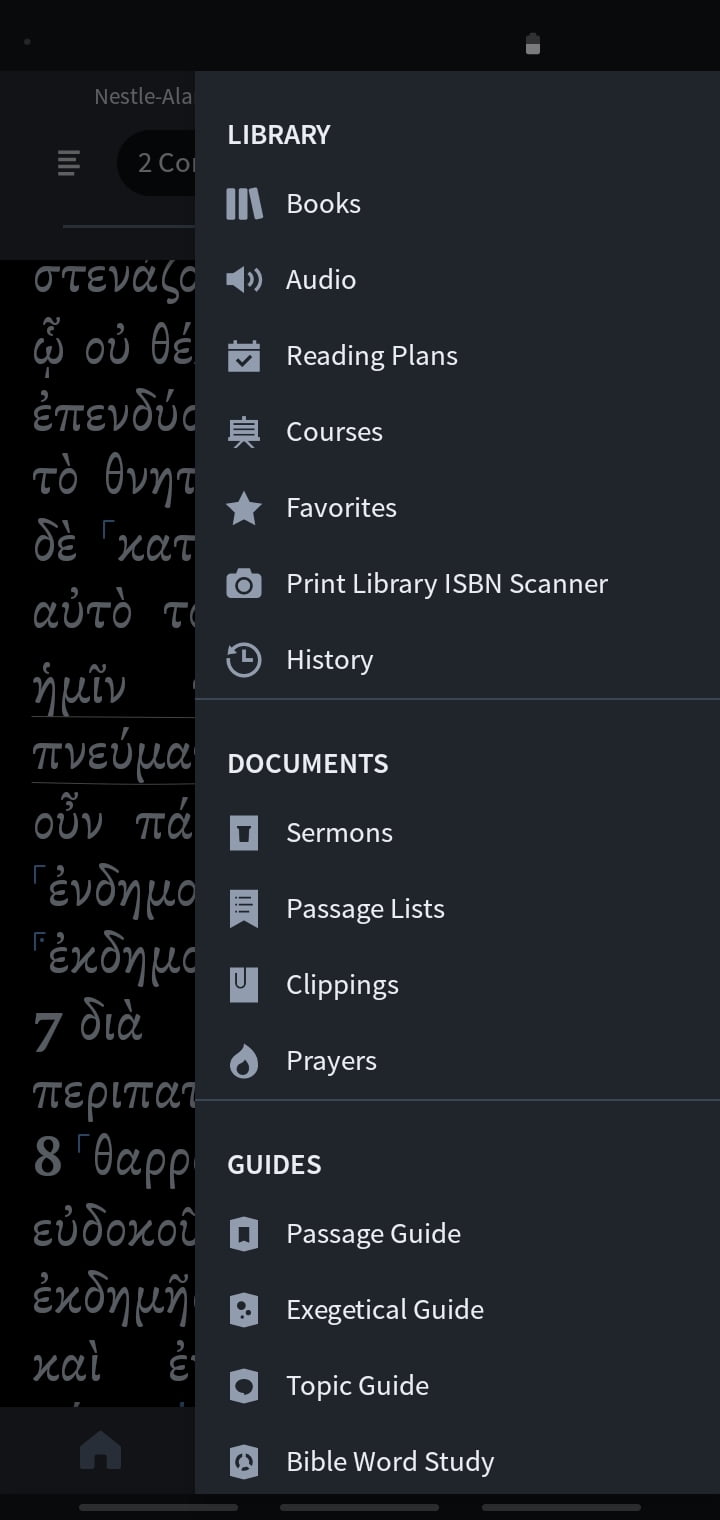The height and width of the screenshot is (1520, 720).
Task: Open the Audio speaker icon
Action: (x=244, y=280)
